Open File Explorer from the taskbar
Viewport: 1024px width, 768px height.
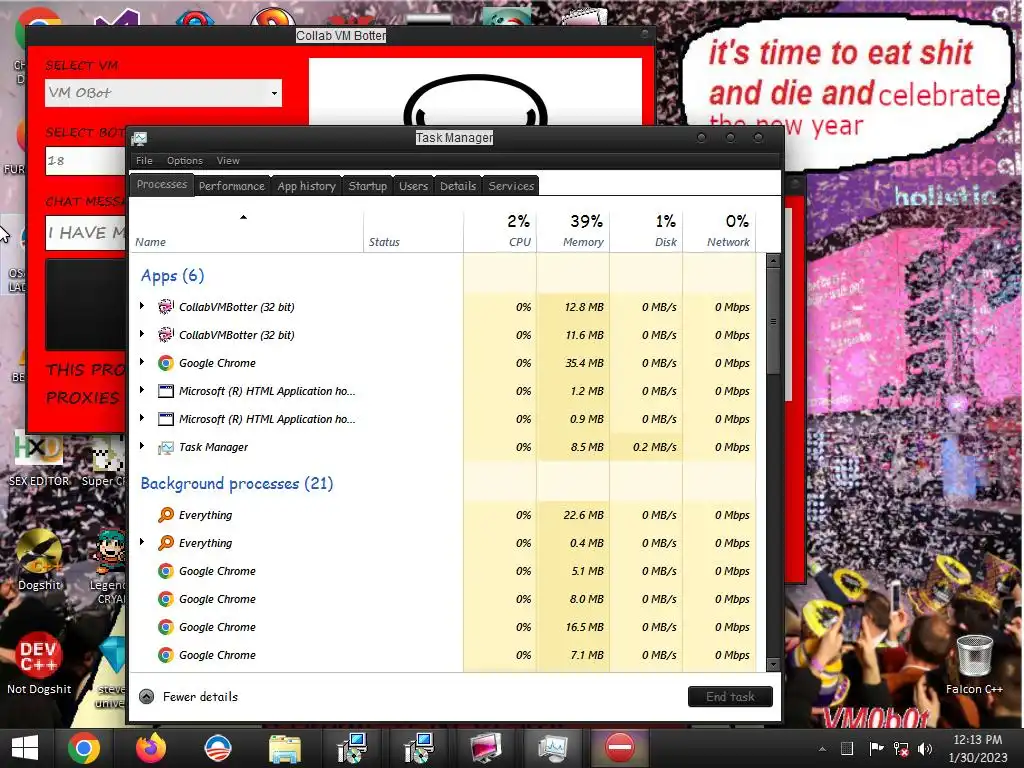coord(285,749)
